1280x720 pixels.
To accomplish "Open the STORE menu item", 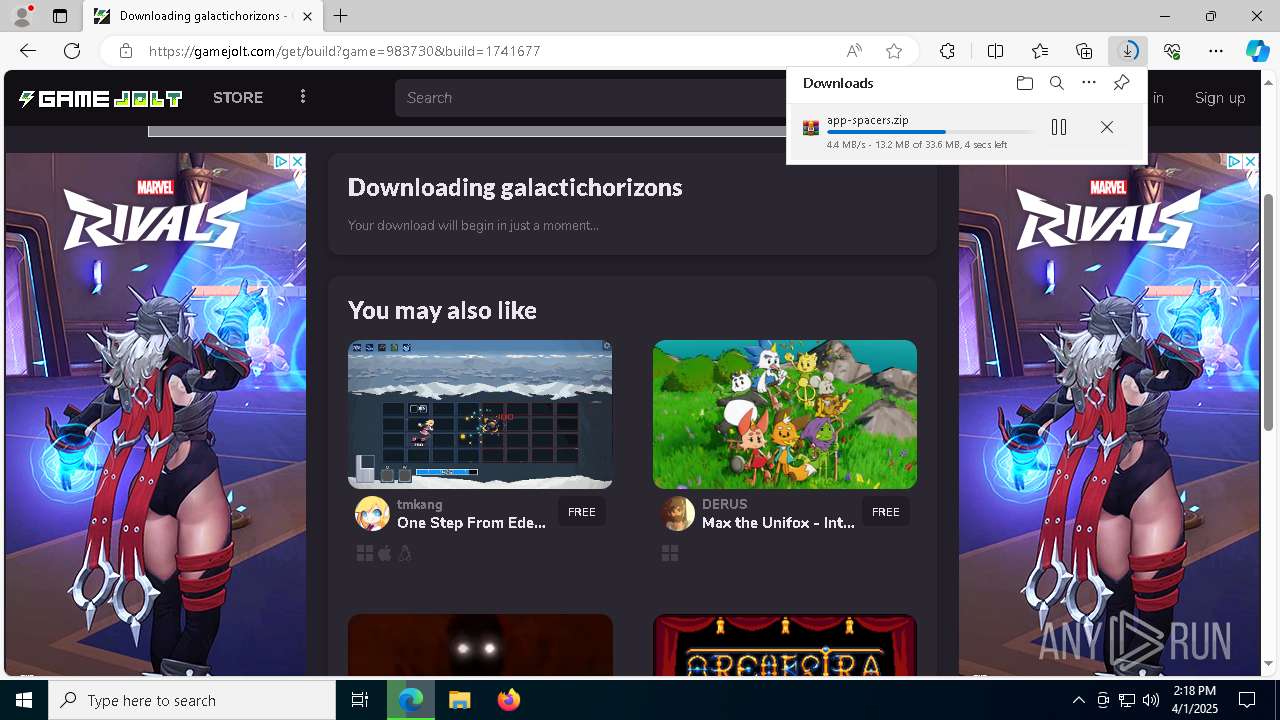I will [x=238, y=97].
